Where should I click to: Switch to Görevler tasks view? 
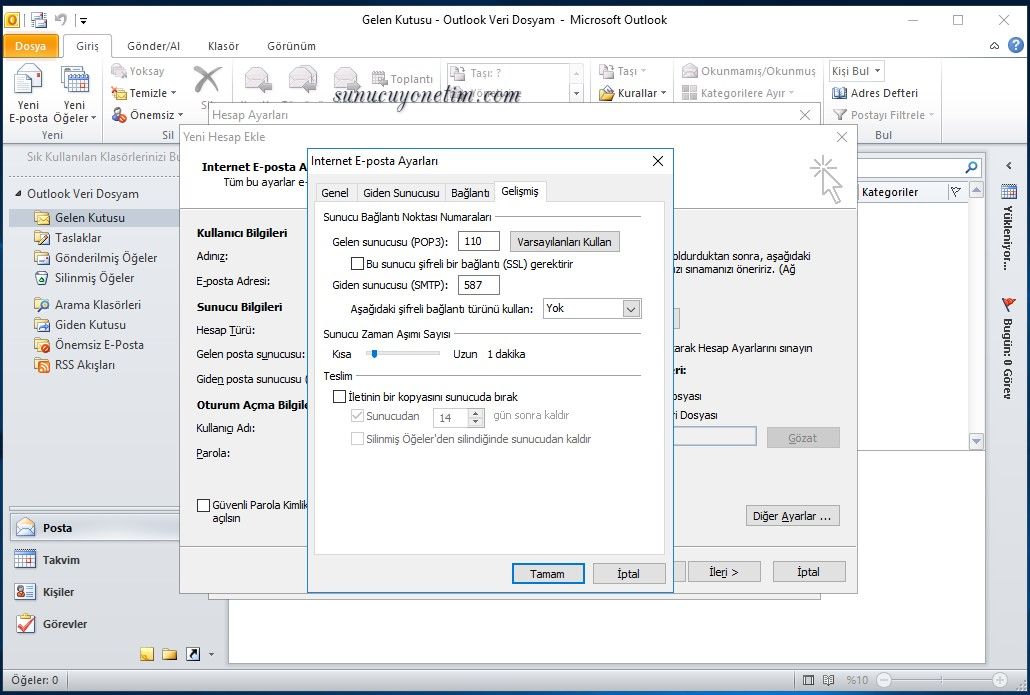click(95, 624)
